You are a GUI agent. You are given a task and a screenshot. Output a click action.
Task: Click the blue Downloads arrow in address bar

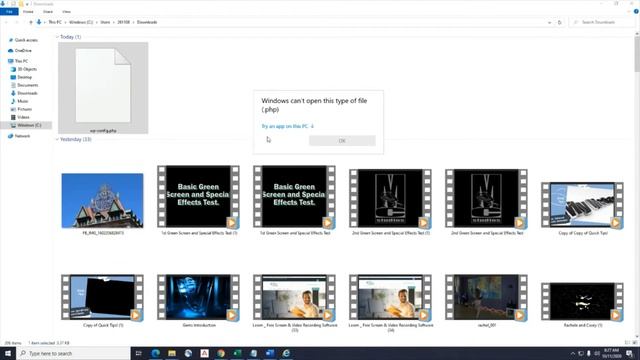pyautogui.click(x=39, y=22)
